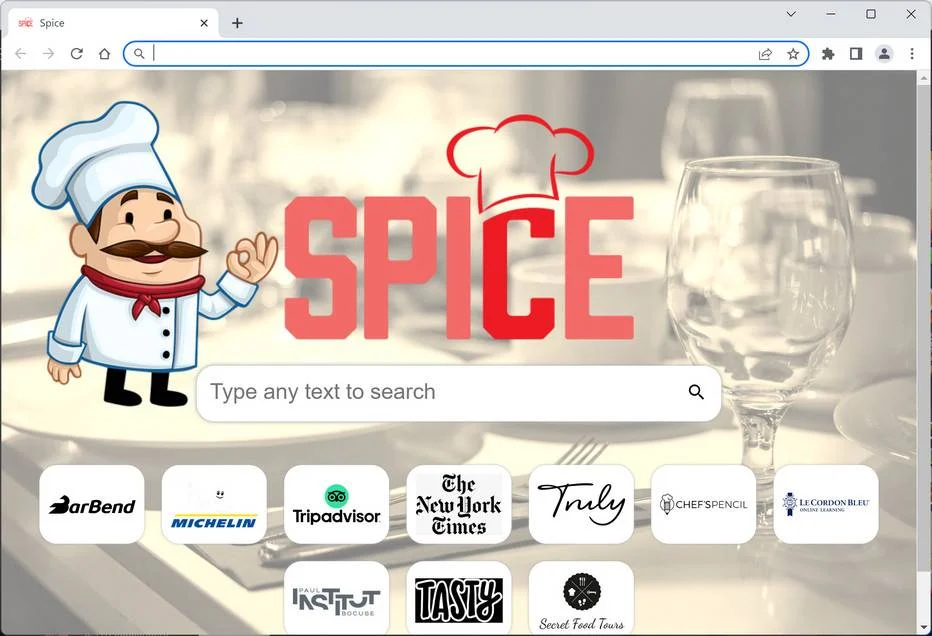Open the BarBend shortcut tile
This screenshot has height=636, width=932.
(x=92, y=504)
